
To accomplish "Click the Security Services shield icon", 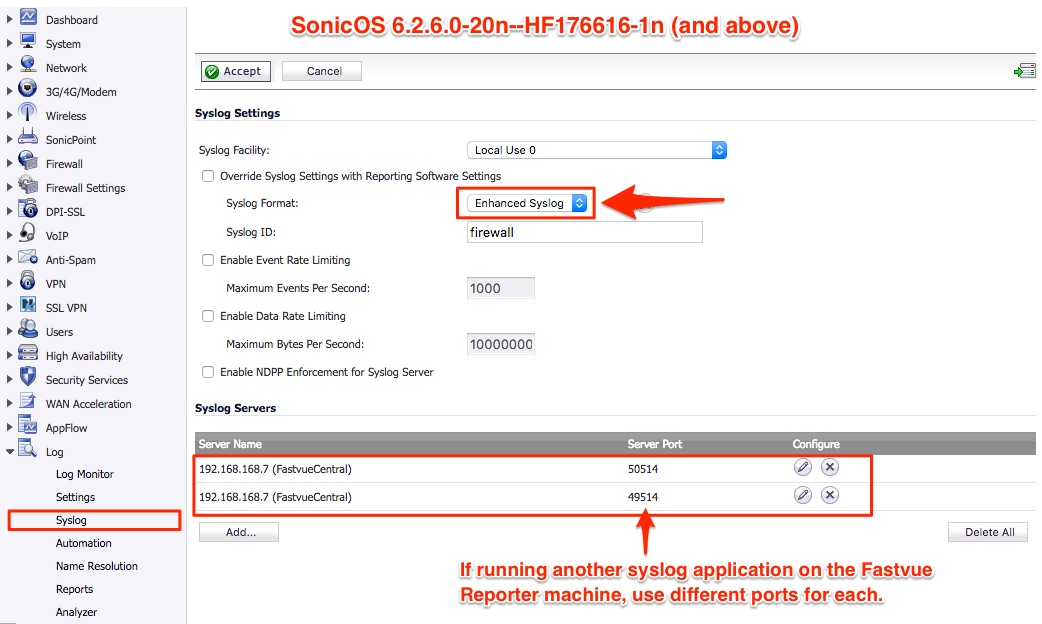I will [x=28, y=377].
